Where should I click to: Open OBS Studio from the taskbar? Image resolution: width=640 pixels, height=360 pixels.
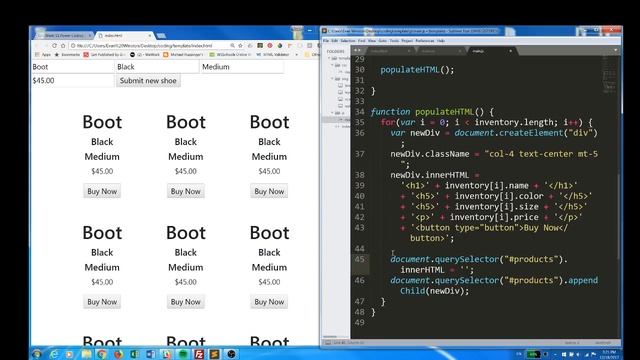231,354
